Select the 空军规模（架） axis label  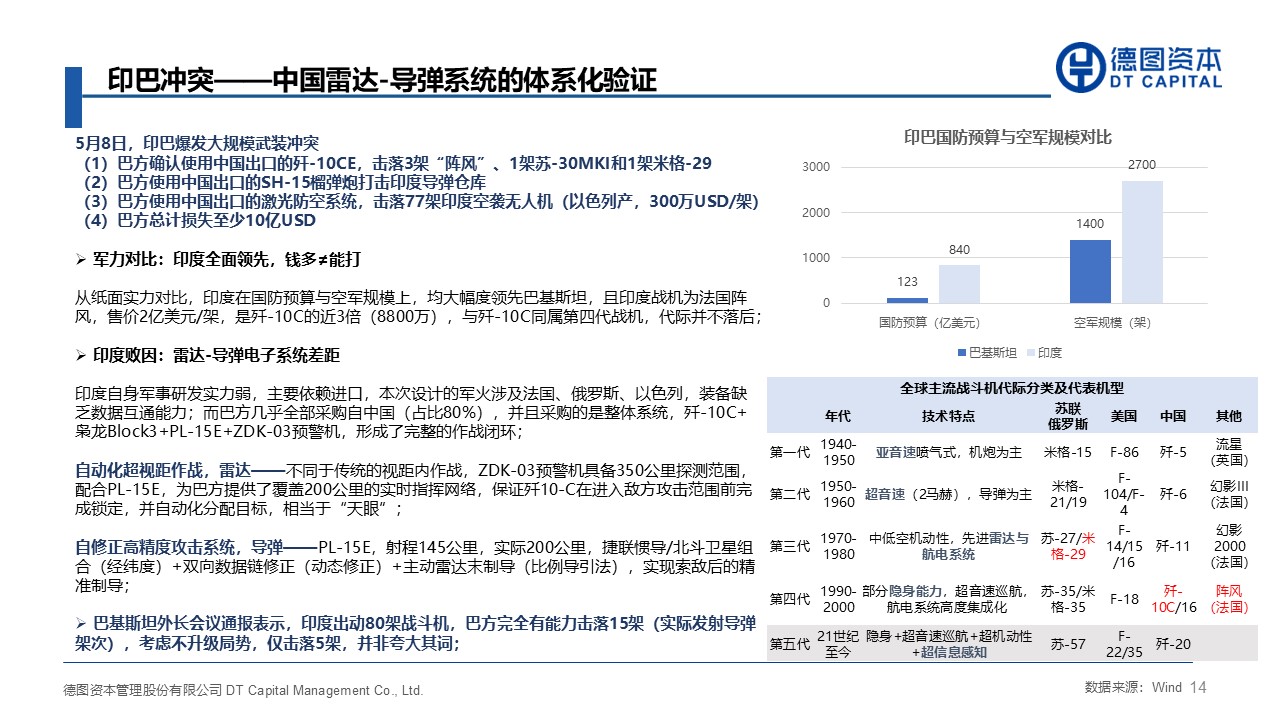pos(1112,323)
